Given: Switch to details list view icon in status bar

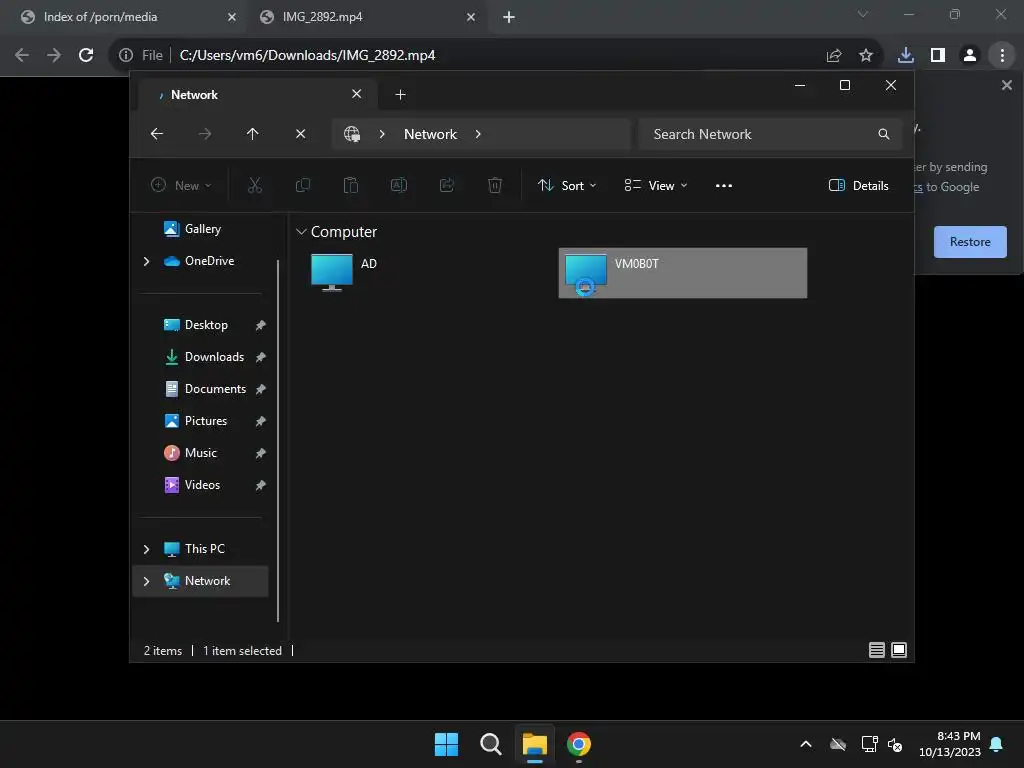Looking at the screenshot, I should click(877, 650).
